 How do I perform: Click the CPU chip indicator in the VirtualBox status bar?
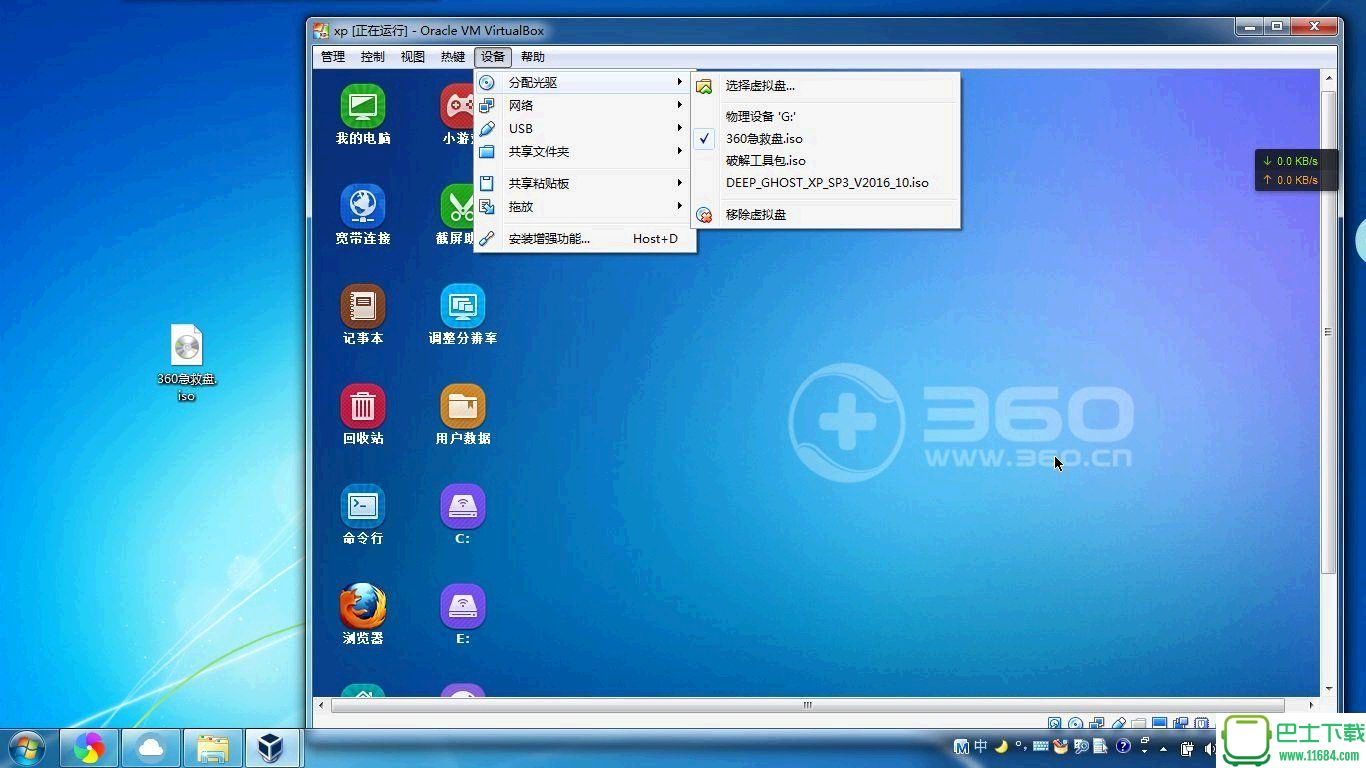click(x=1202, y=723)
